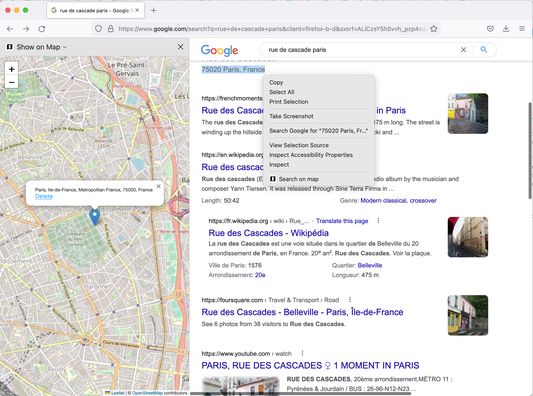Screen dimensions: 533x396
Task: Open options dots for foursquare result
Action: tap(350, 300)
